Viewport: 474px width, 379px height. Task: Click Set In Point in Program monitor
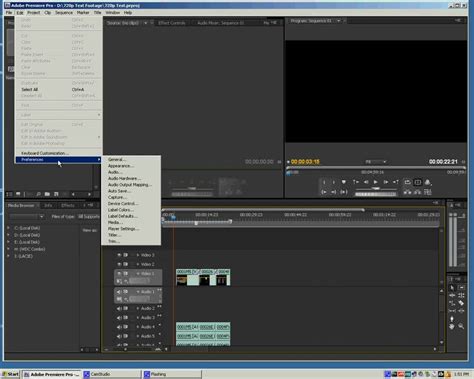(x=324, y=182)
